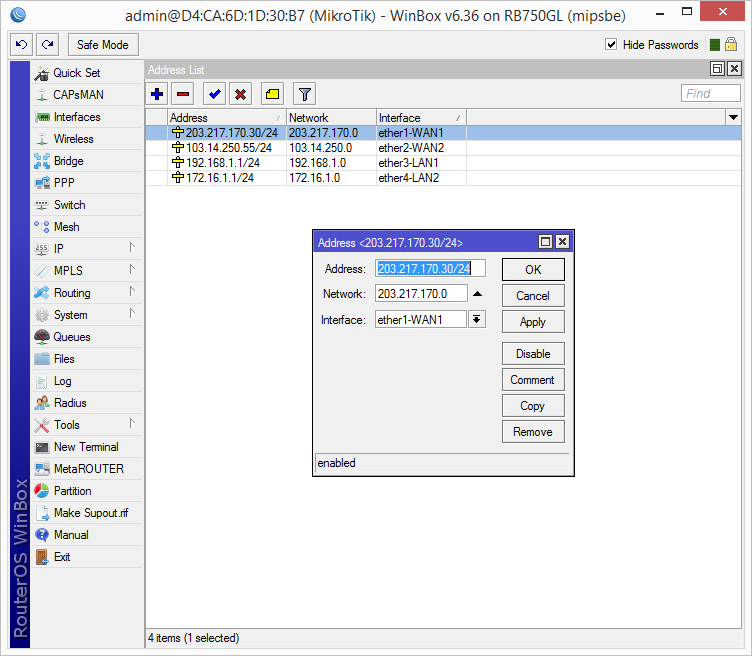Collapse the Network field with up arrow
Screen dimensions: 752x656
pyautogui.click(x=478, y=294)
